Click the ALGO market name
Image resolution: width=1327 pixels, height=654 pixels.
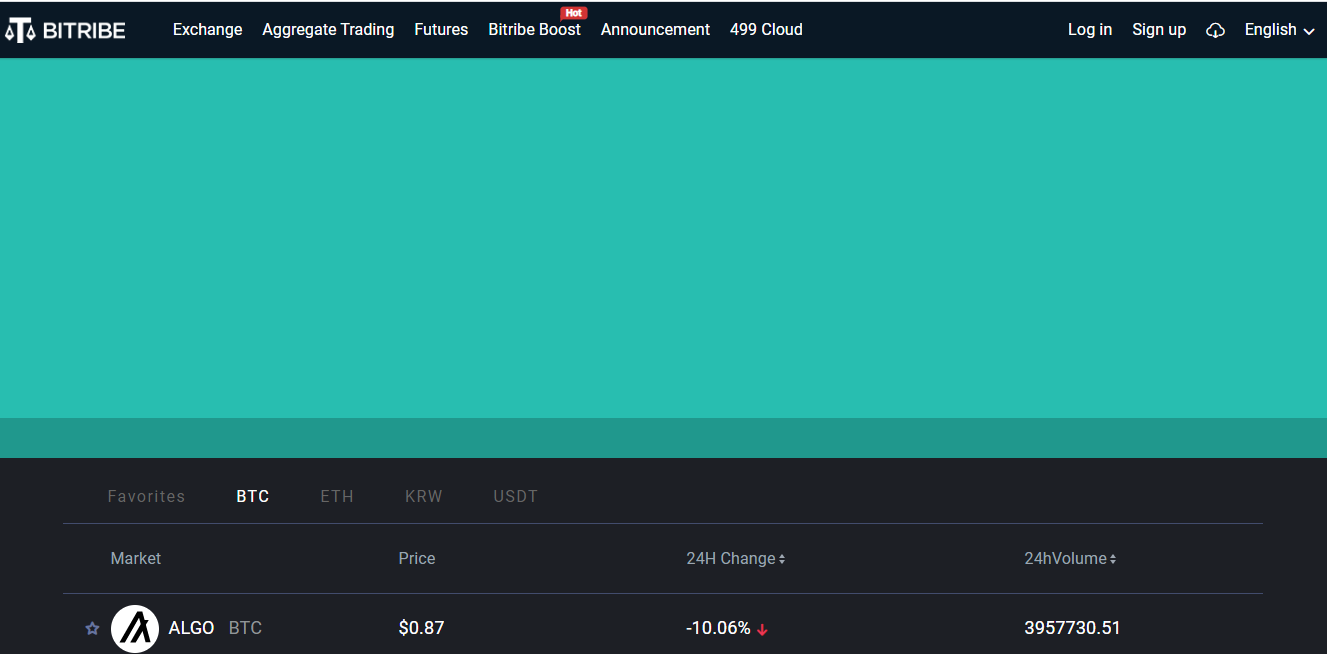coord(191,628)
